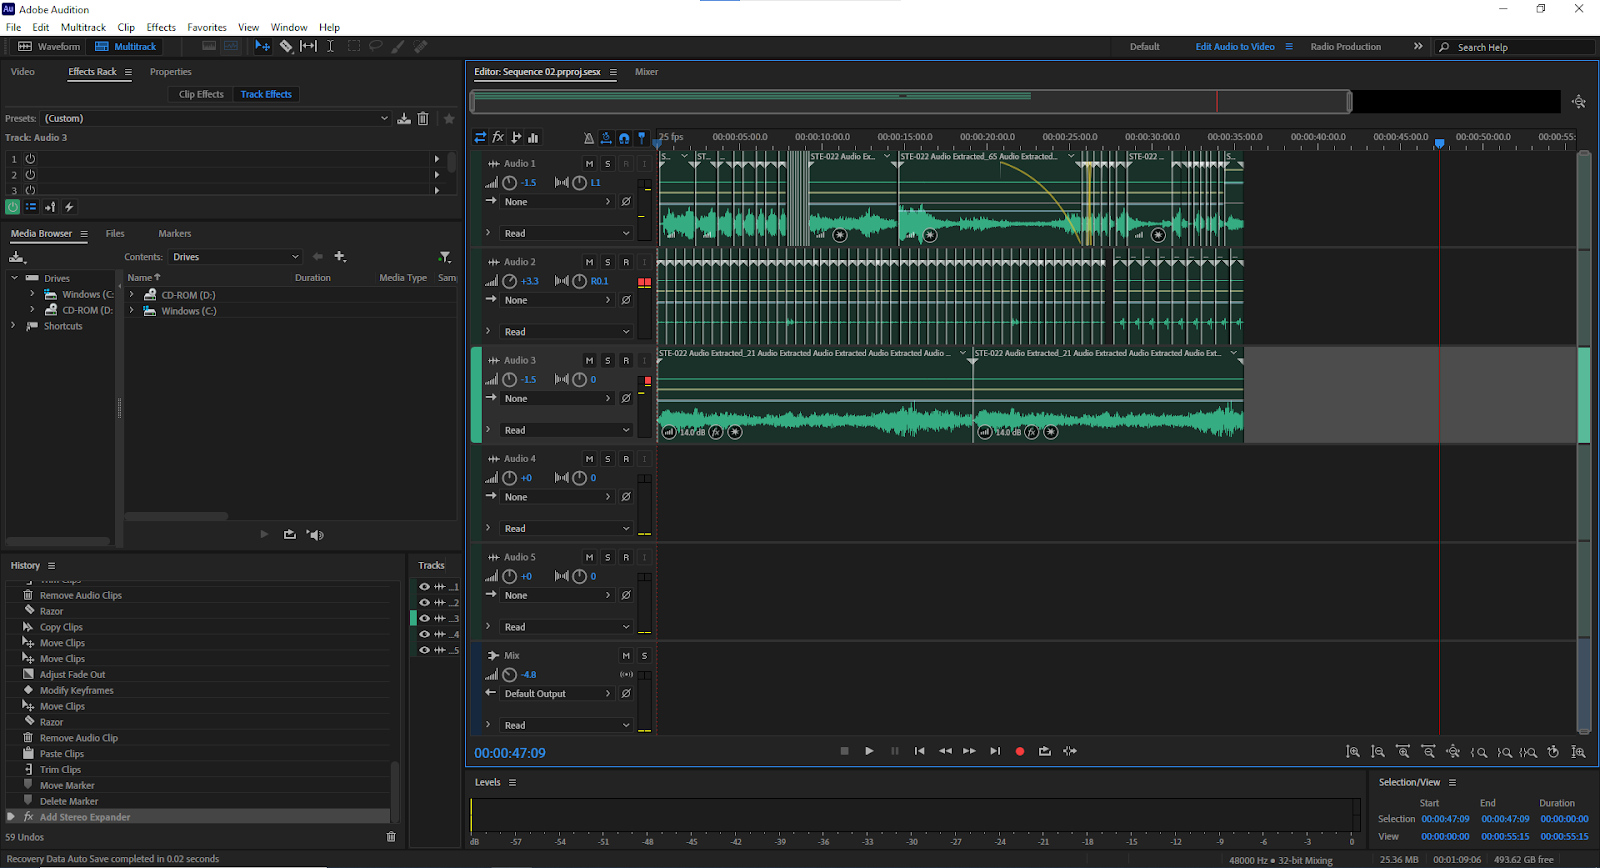Open effect slot 2 arrow menu
Screen dimensions: 1600x868
(437, 174)
